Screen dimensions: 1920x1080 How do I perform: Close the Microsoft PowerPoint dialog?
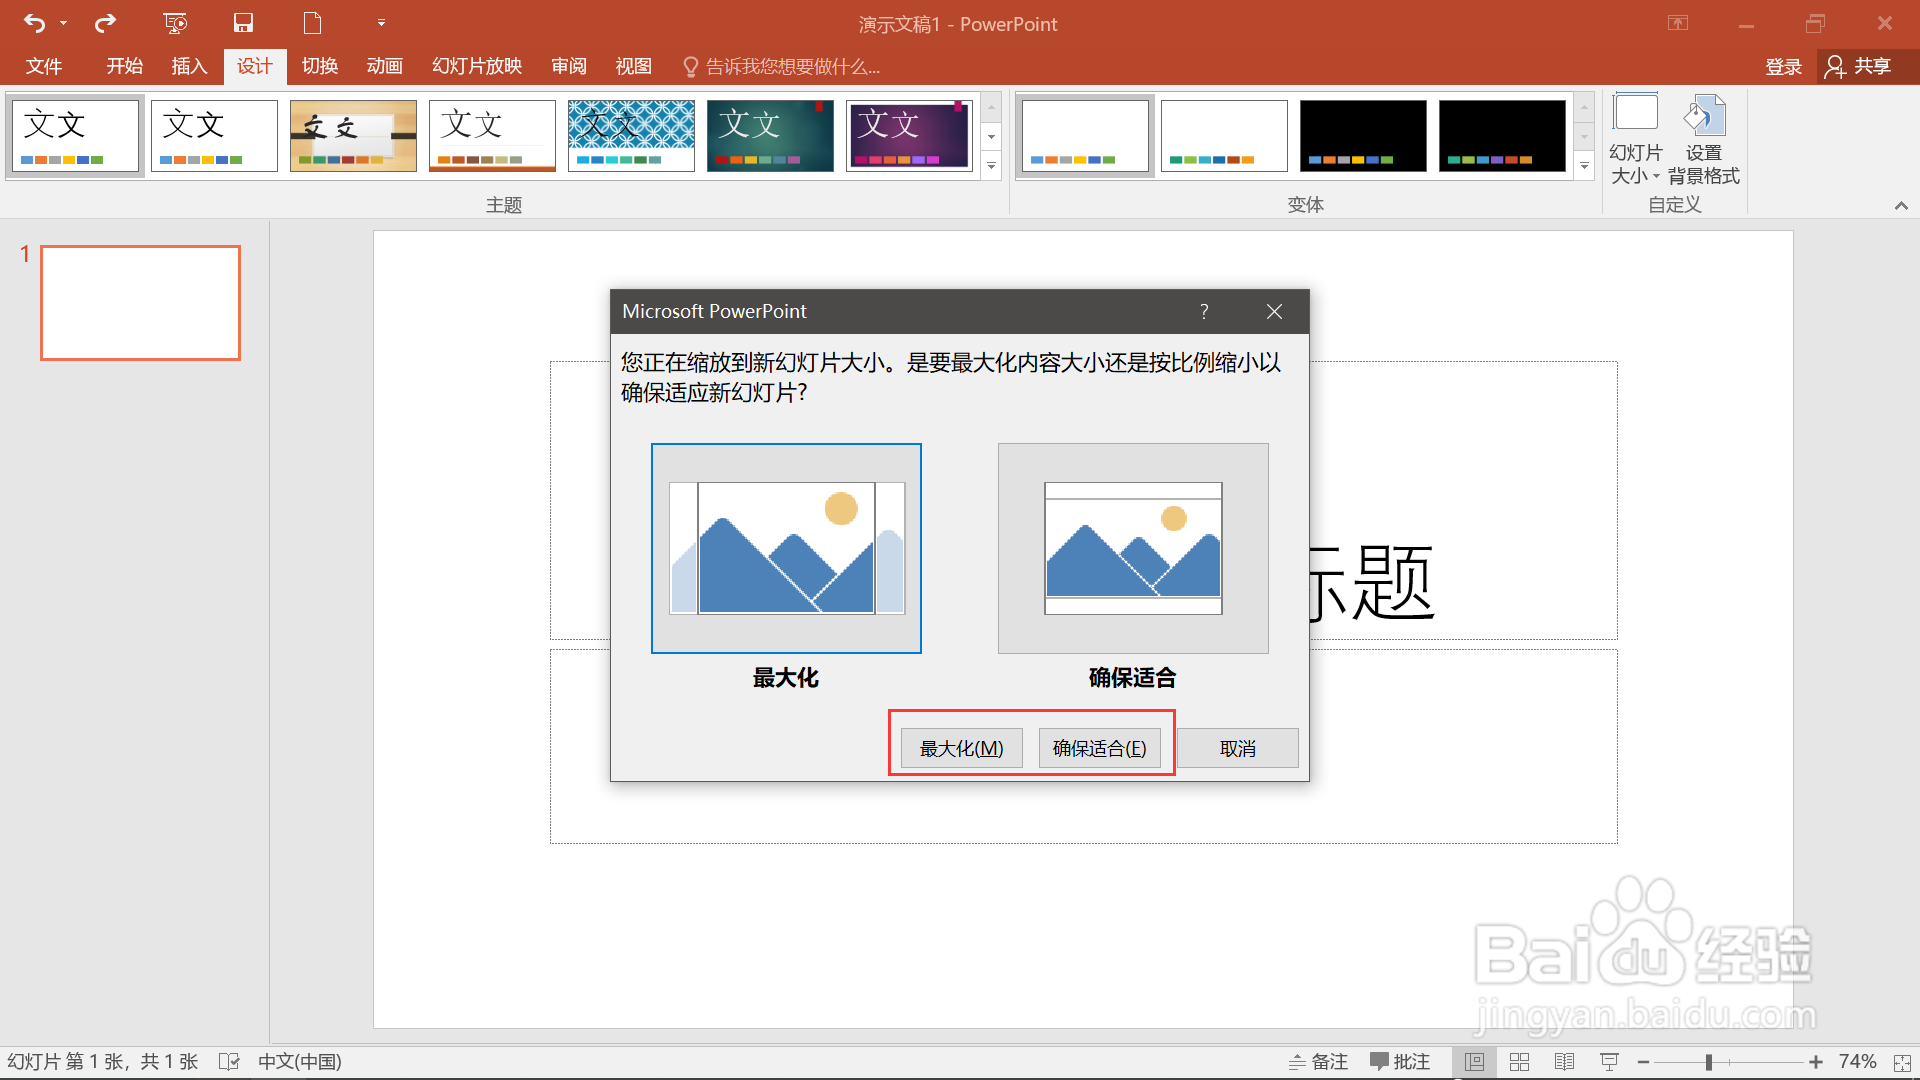(1274, 311)
